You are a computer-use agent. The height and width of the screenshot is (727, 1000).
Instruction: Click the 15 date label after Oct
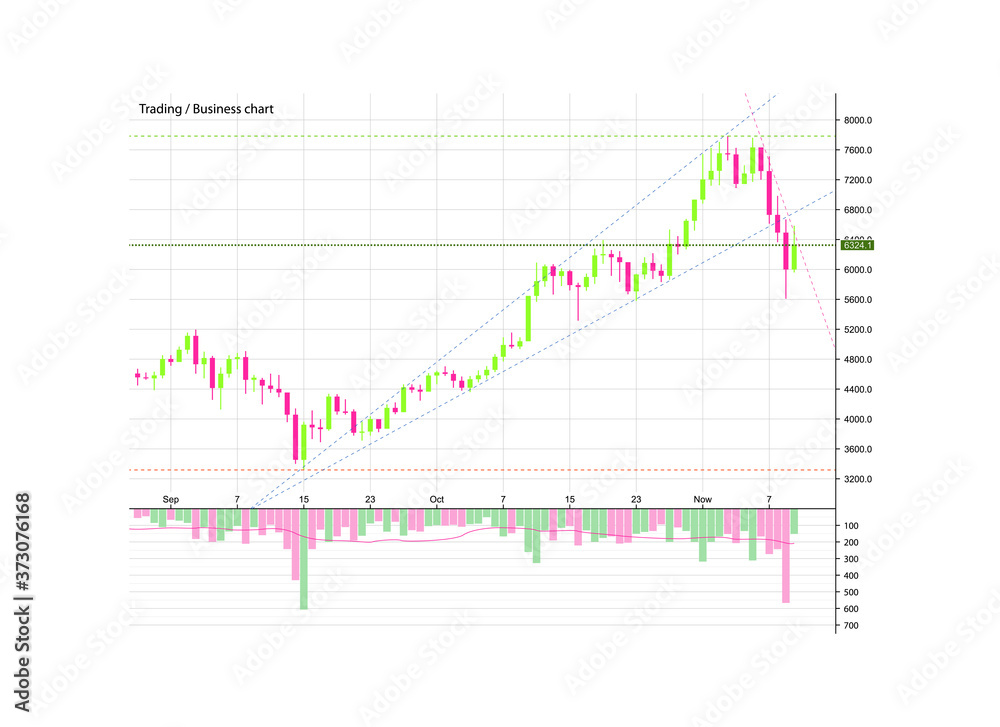pos(570,499)
